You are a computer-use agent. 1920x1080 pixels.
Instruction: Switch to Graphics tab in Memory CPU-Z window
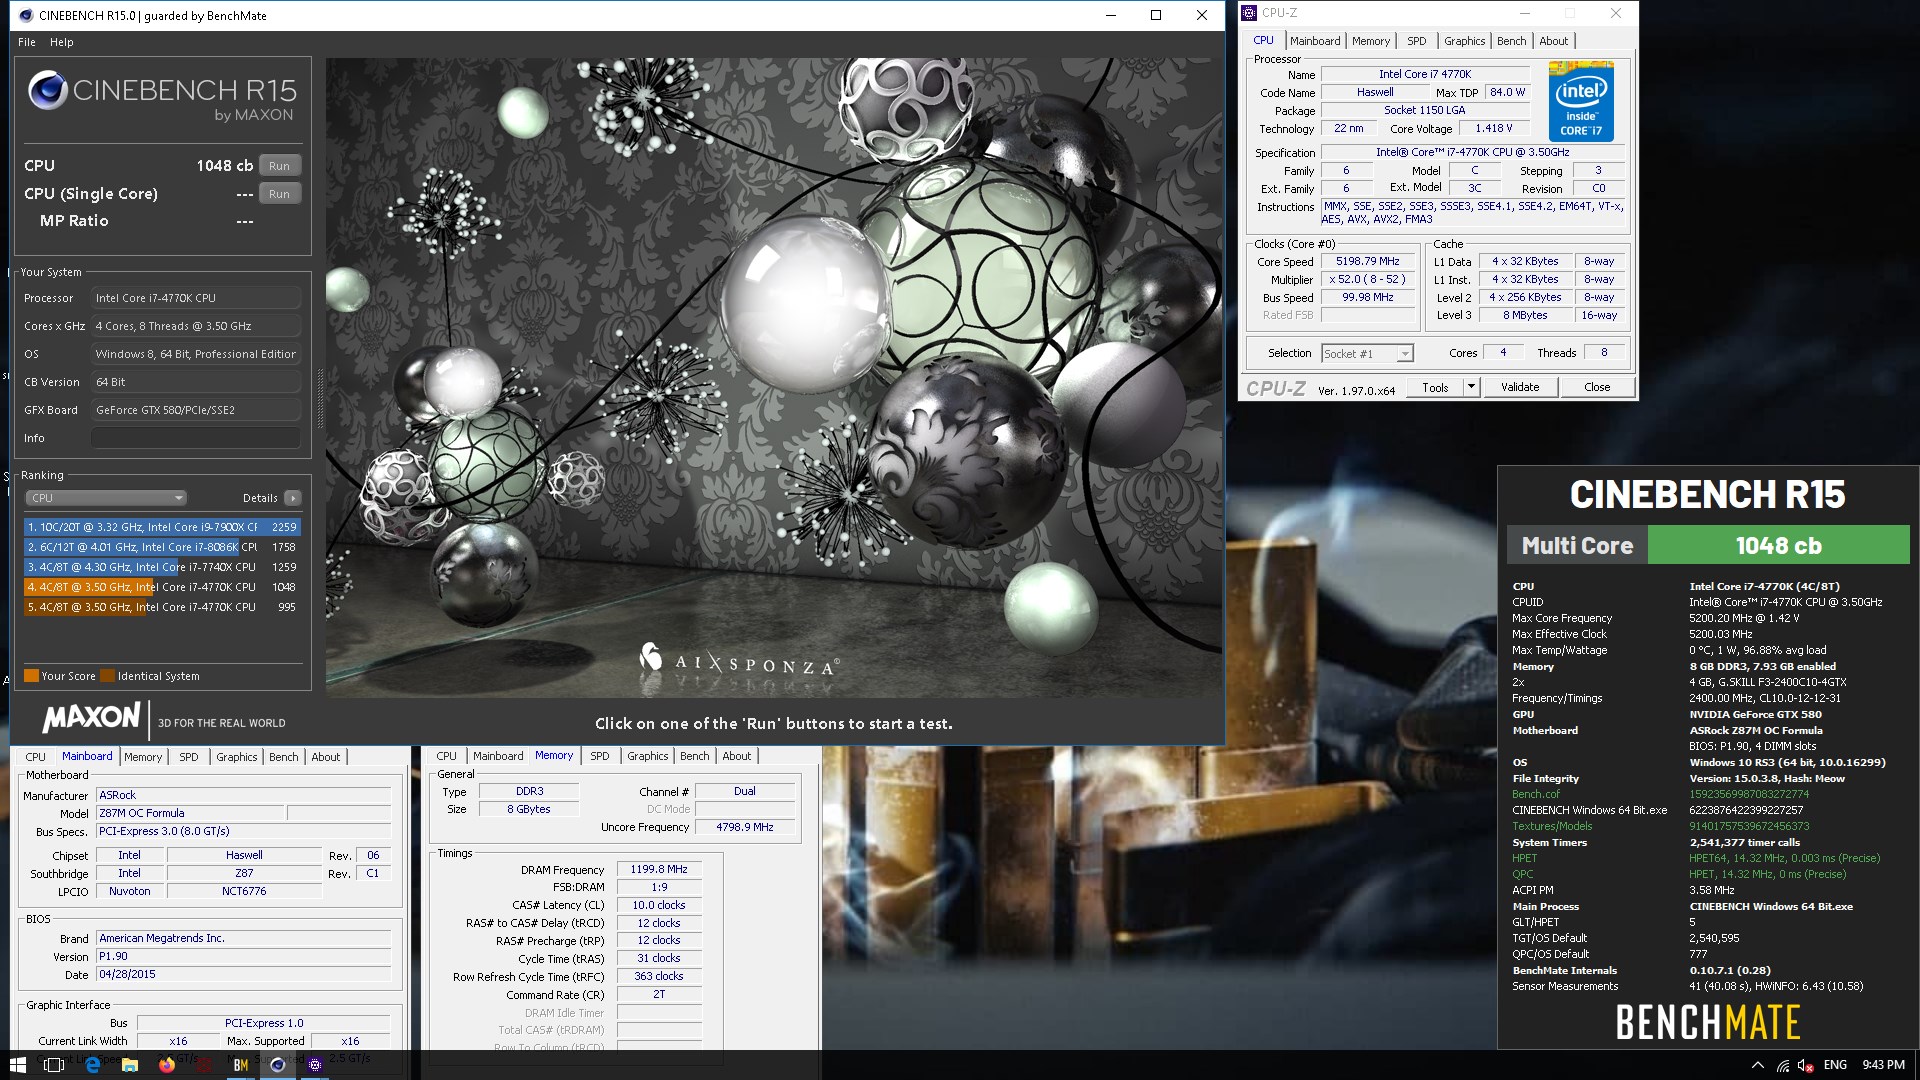[x=647, y=756]
